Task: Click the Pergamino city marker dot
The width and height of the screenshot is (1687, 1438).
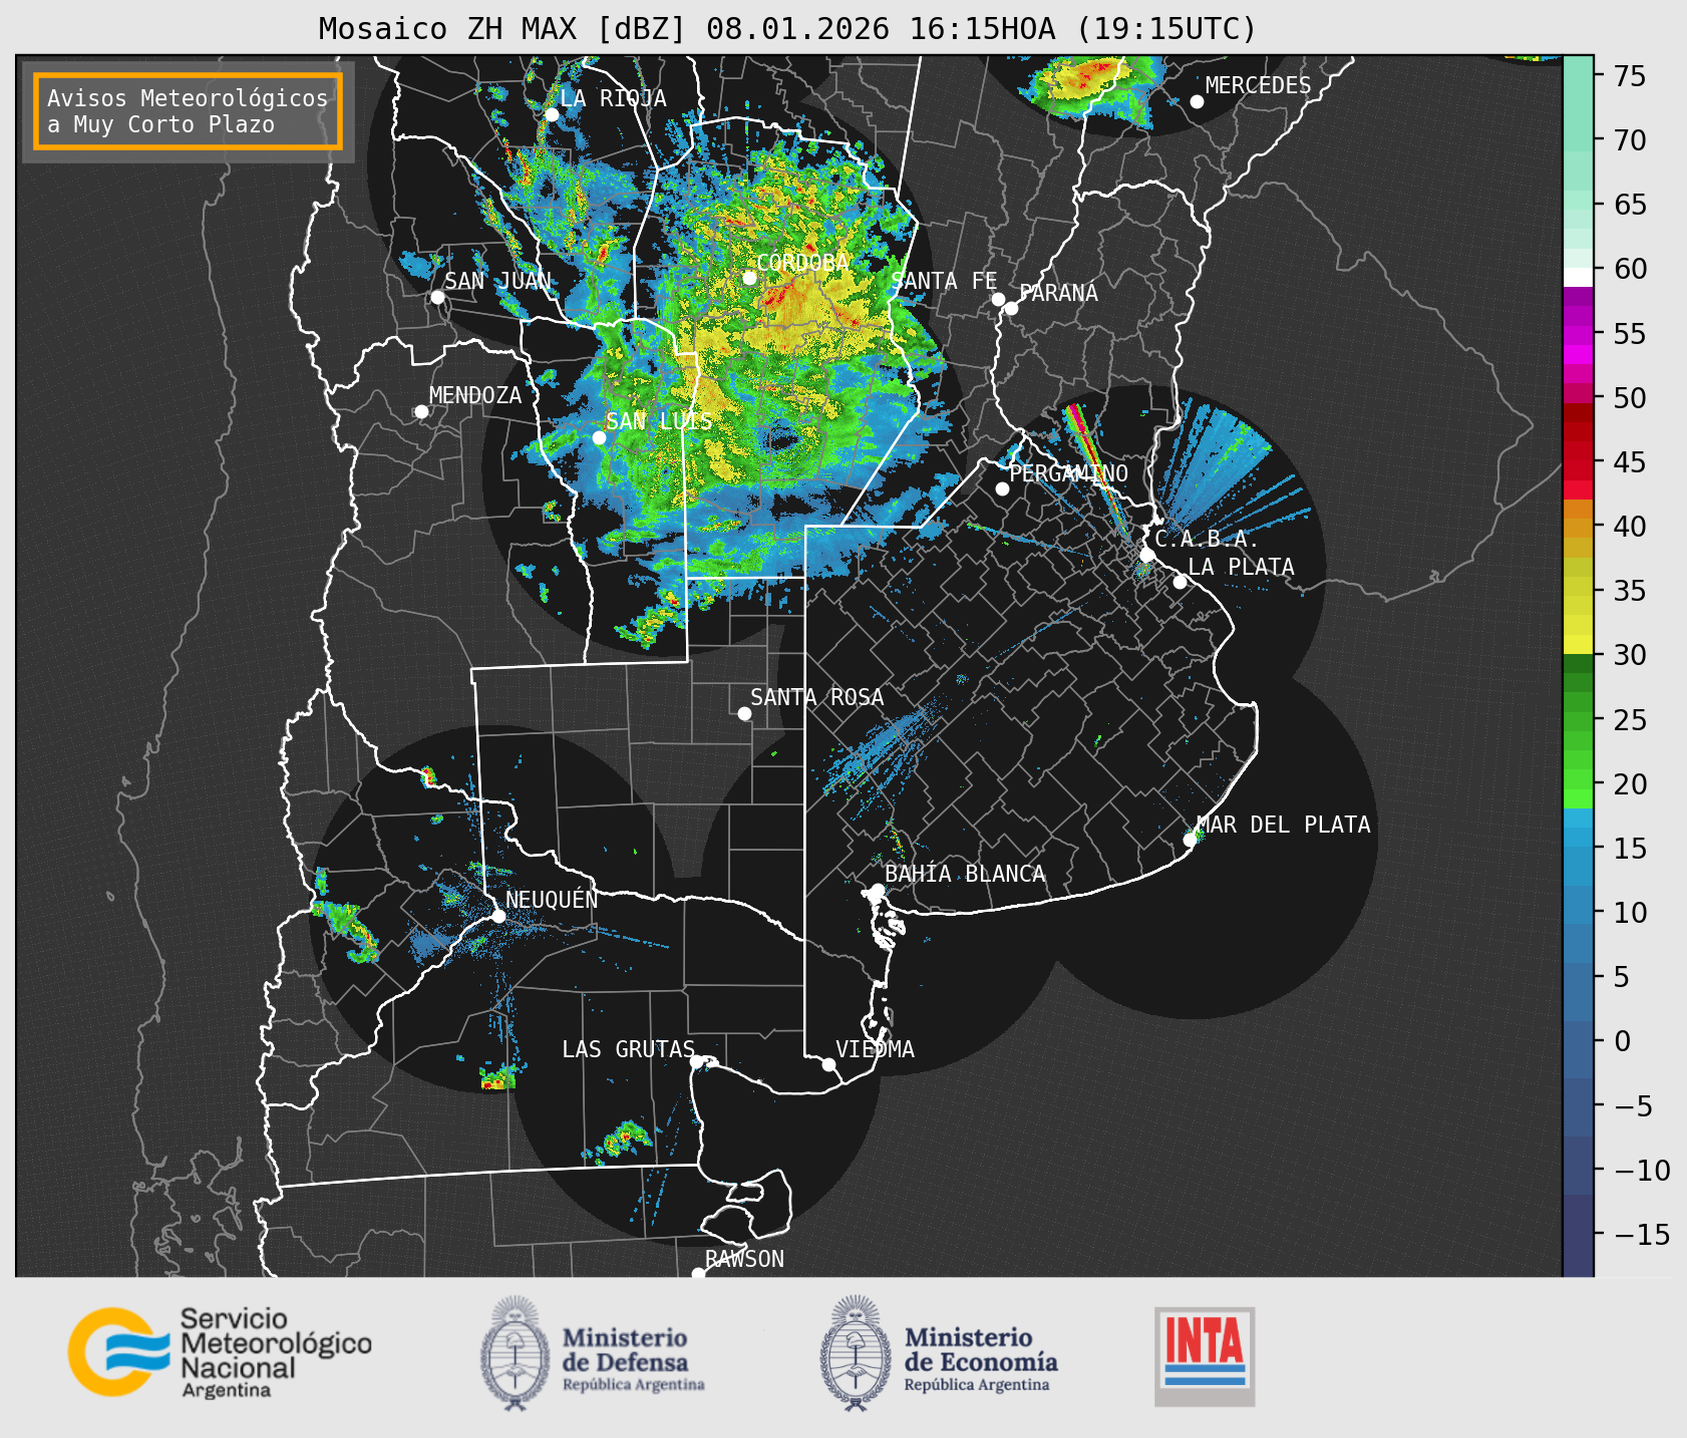Action: click(x=1002, y=489)
